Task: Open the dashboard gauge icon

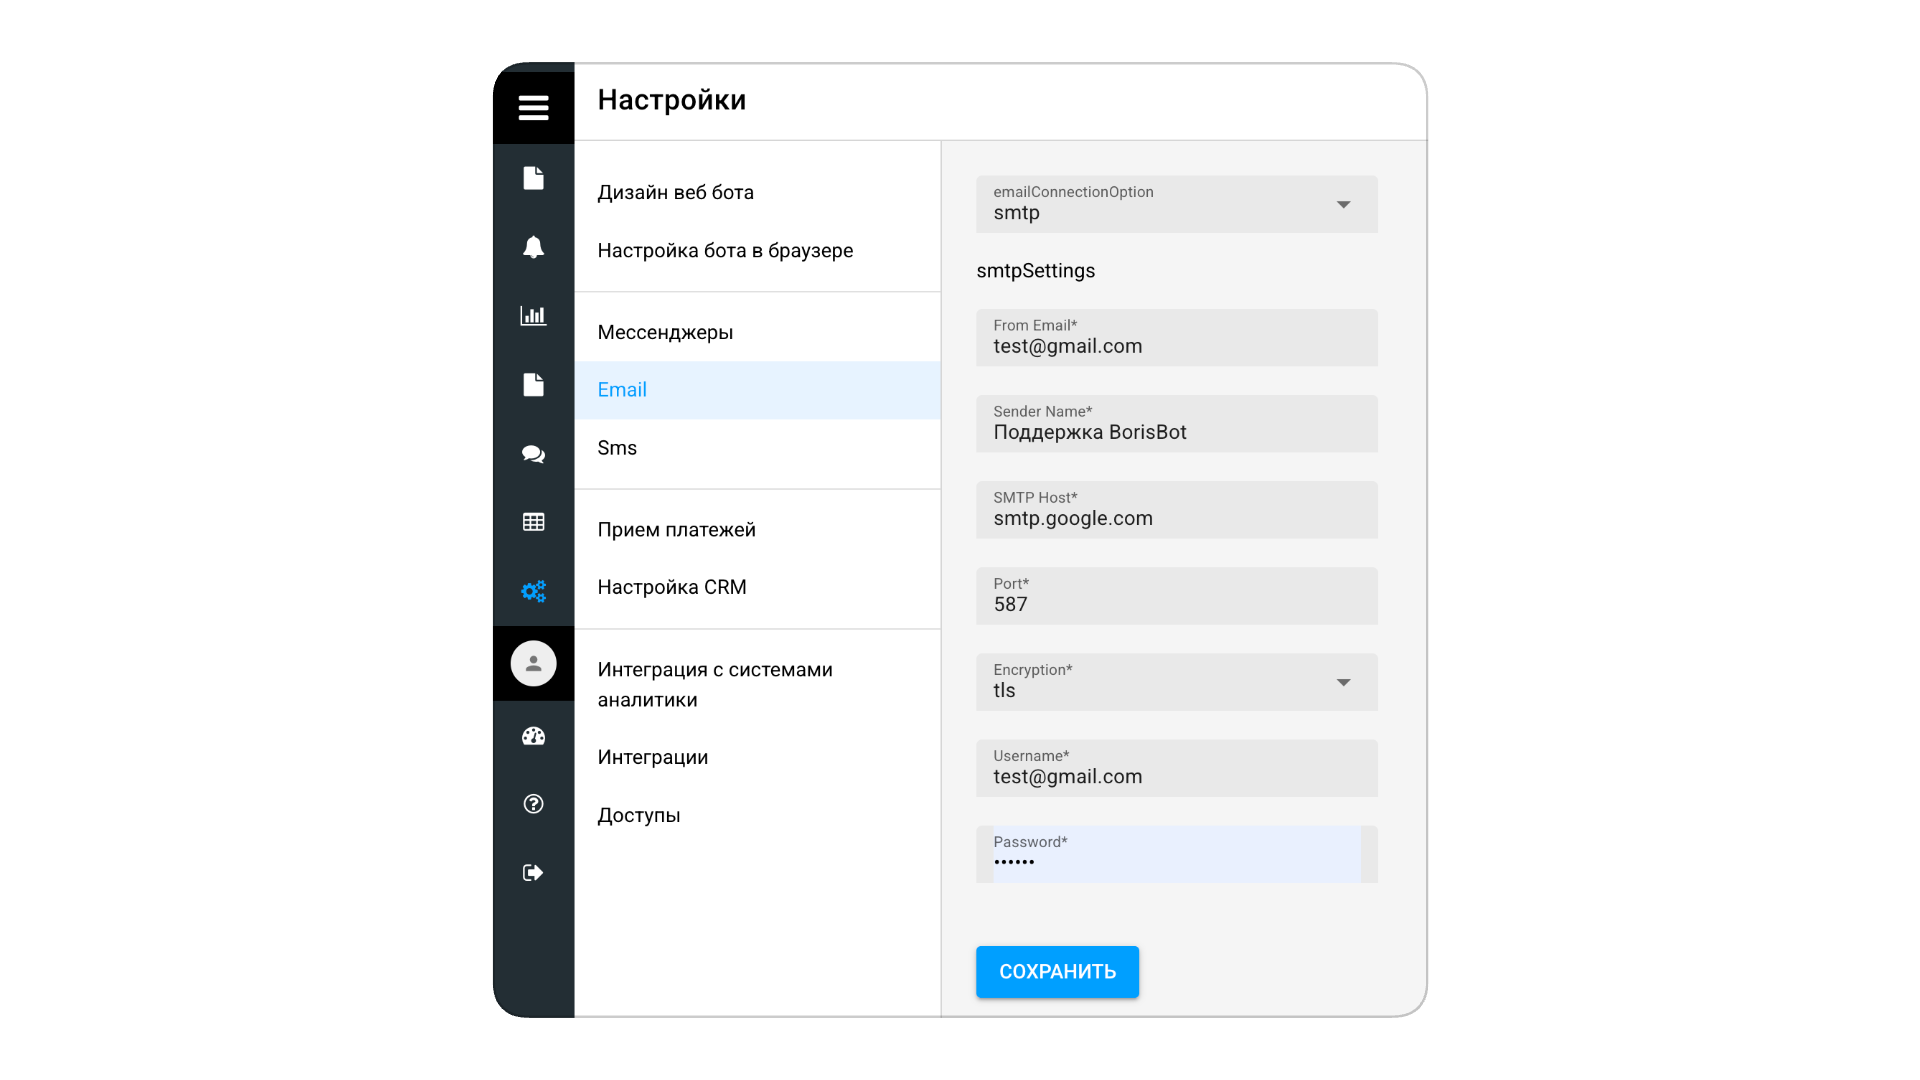Action: click(533, 736)
